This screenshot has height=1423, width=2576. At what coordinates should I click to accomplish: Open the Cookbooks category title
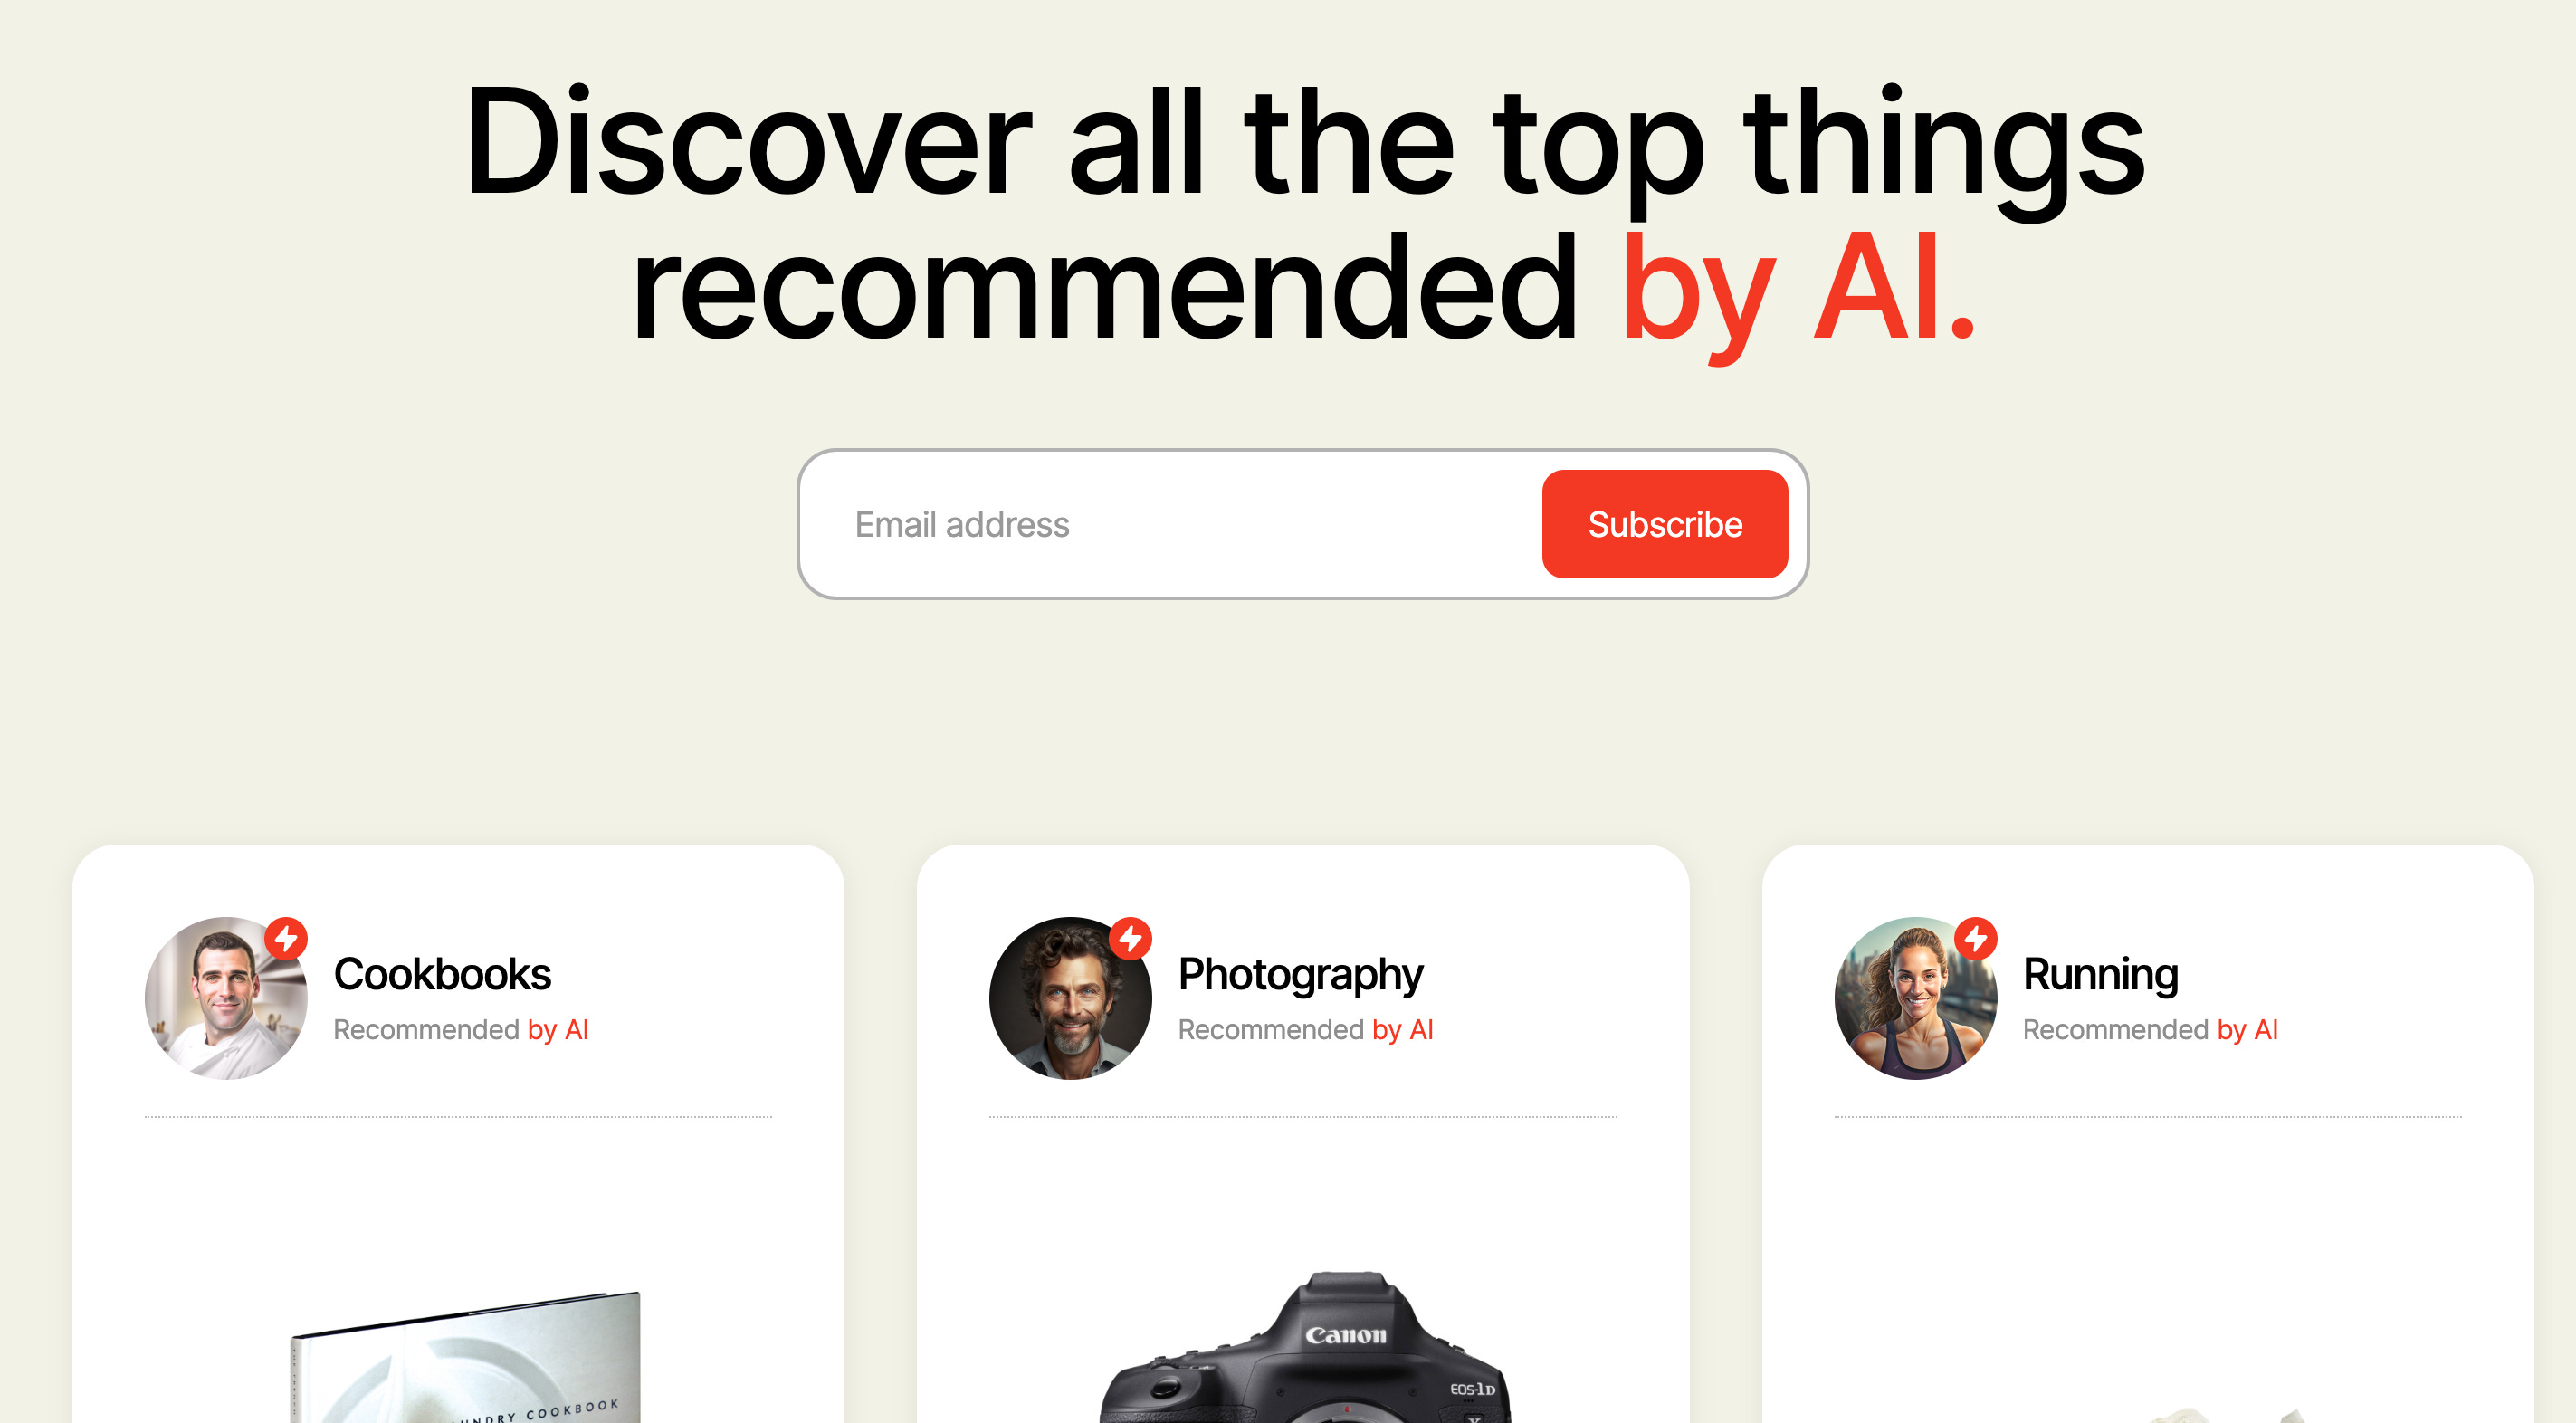(442, 974)
